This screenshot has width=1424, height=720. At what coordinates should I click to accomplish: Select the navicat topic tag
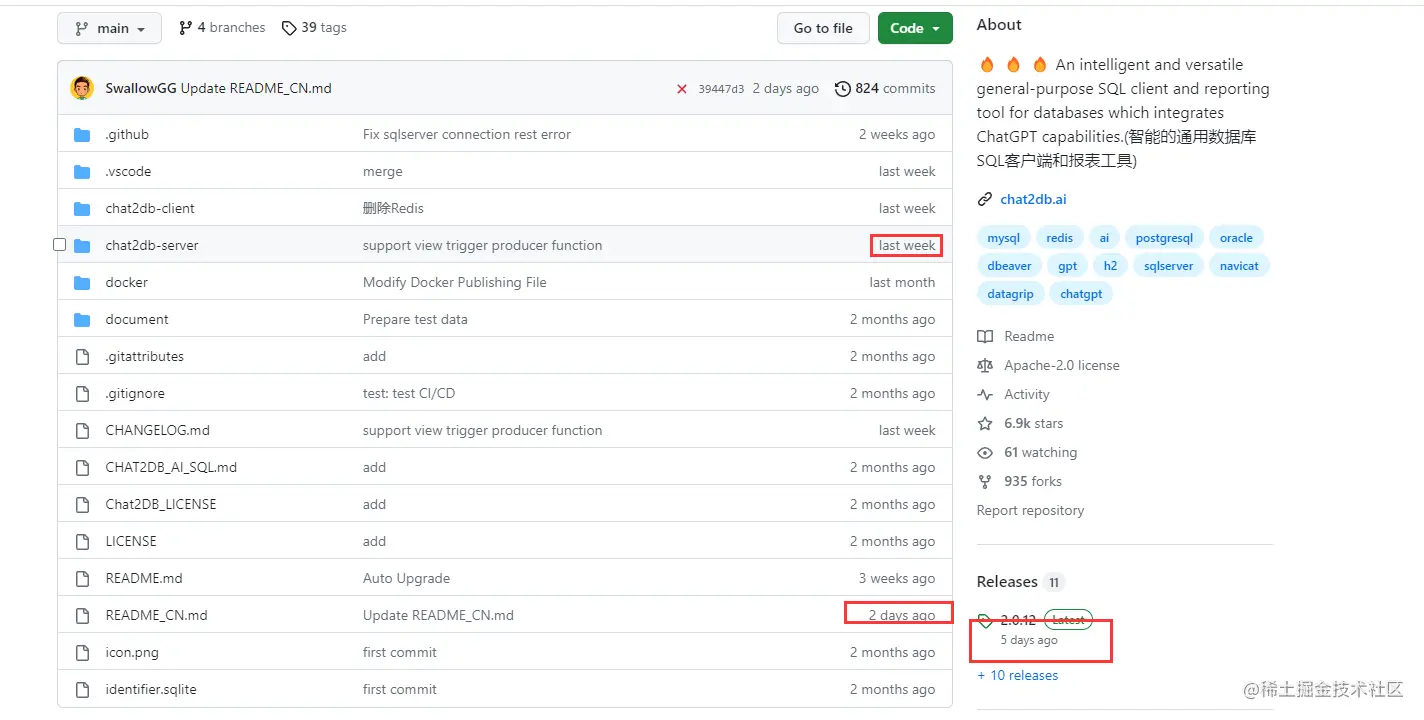click(x=1239, y=266)
